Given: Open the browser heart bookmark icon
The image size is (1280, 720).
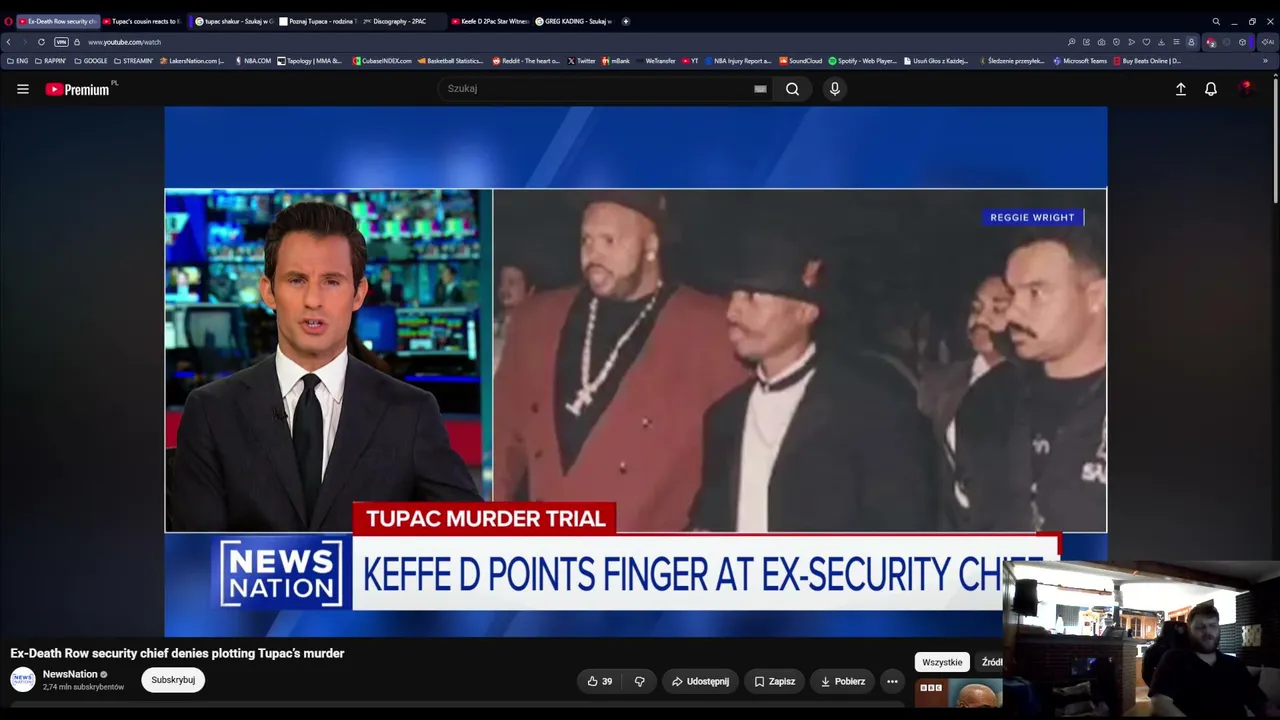Looking at the screenshot, I should point(1146,42).
